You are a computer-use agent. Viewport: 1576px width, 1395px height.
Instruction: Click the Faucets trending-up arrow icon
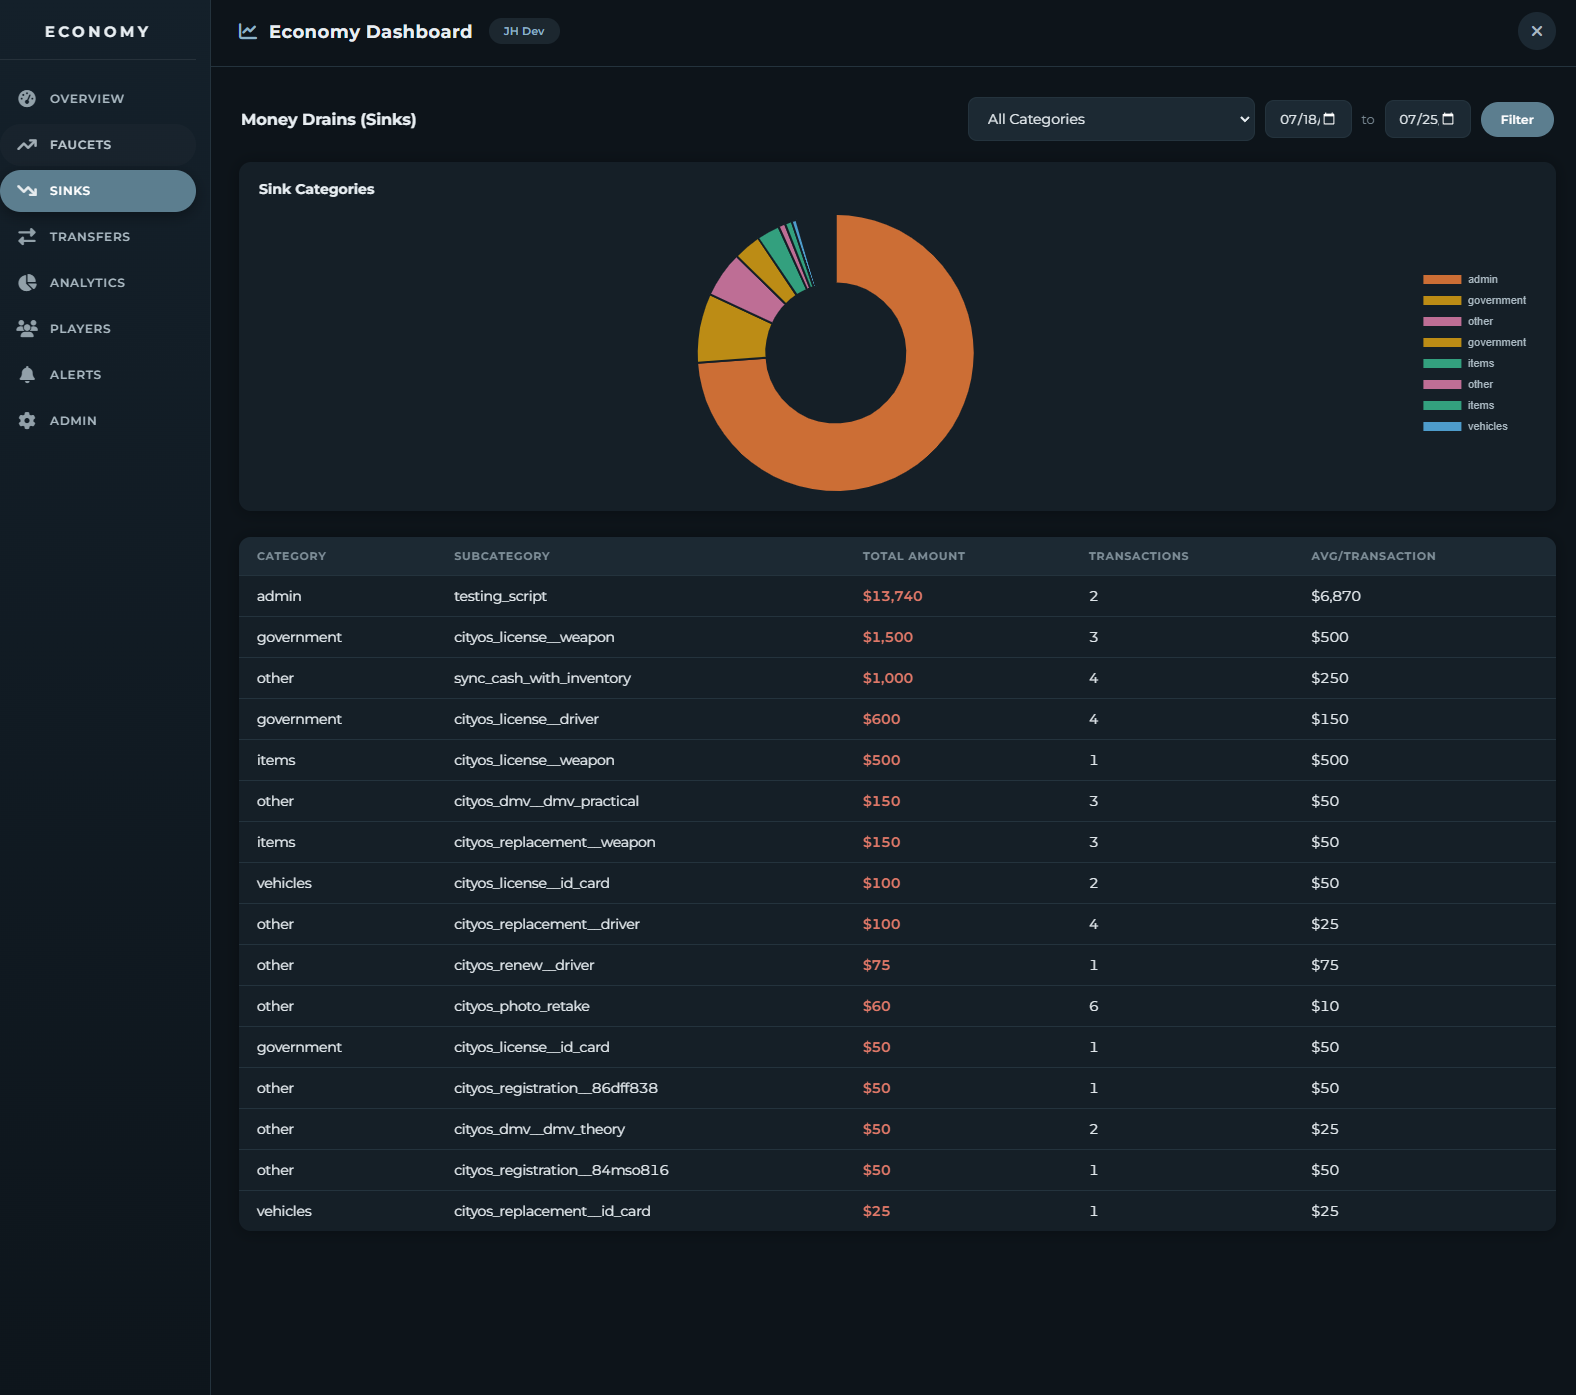27,144
